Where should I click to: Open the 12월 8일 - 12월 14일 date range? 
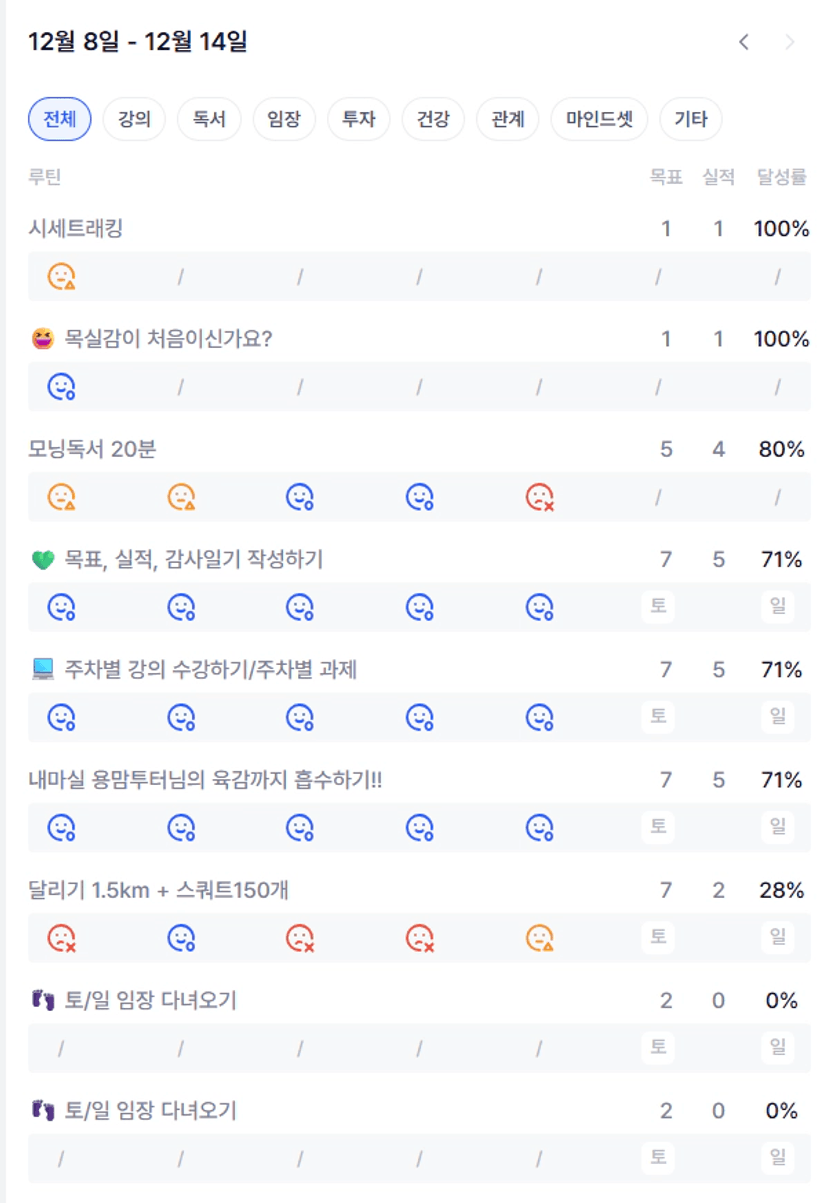(138, 42)
